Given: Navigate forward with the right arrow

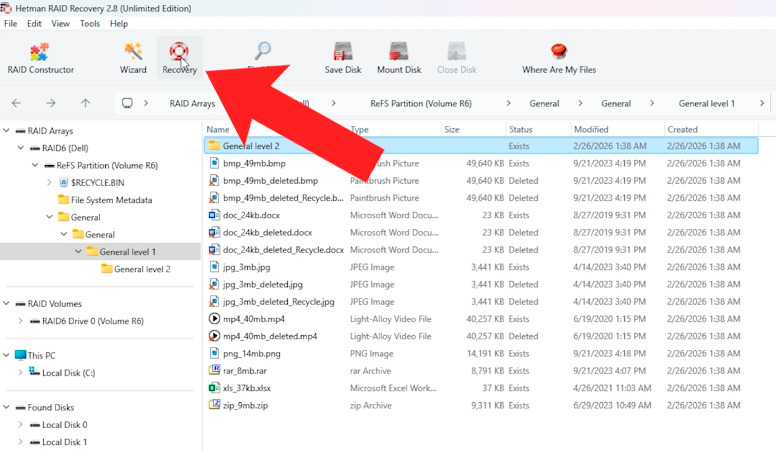Looking at the screenshot, I should click(x=50, y=103).
